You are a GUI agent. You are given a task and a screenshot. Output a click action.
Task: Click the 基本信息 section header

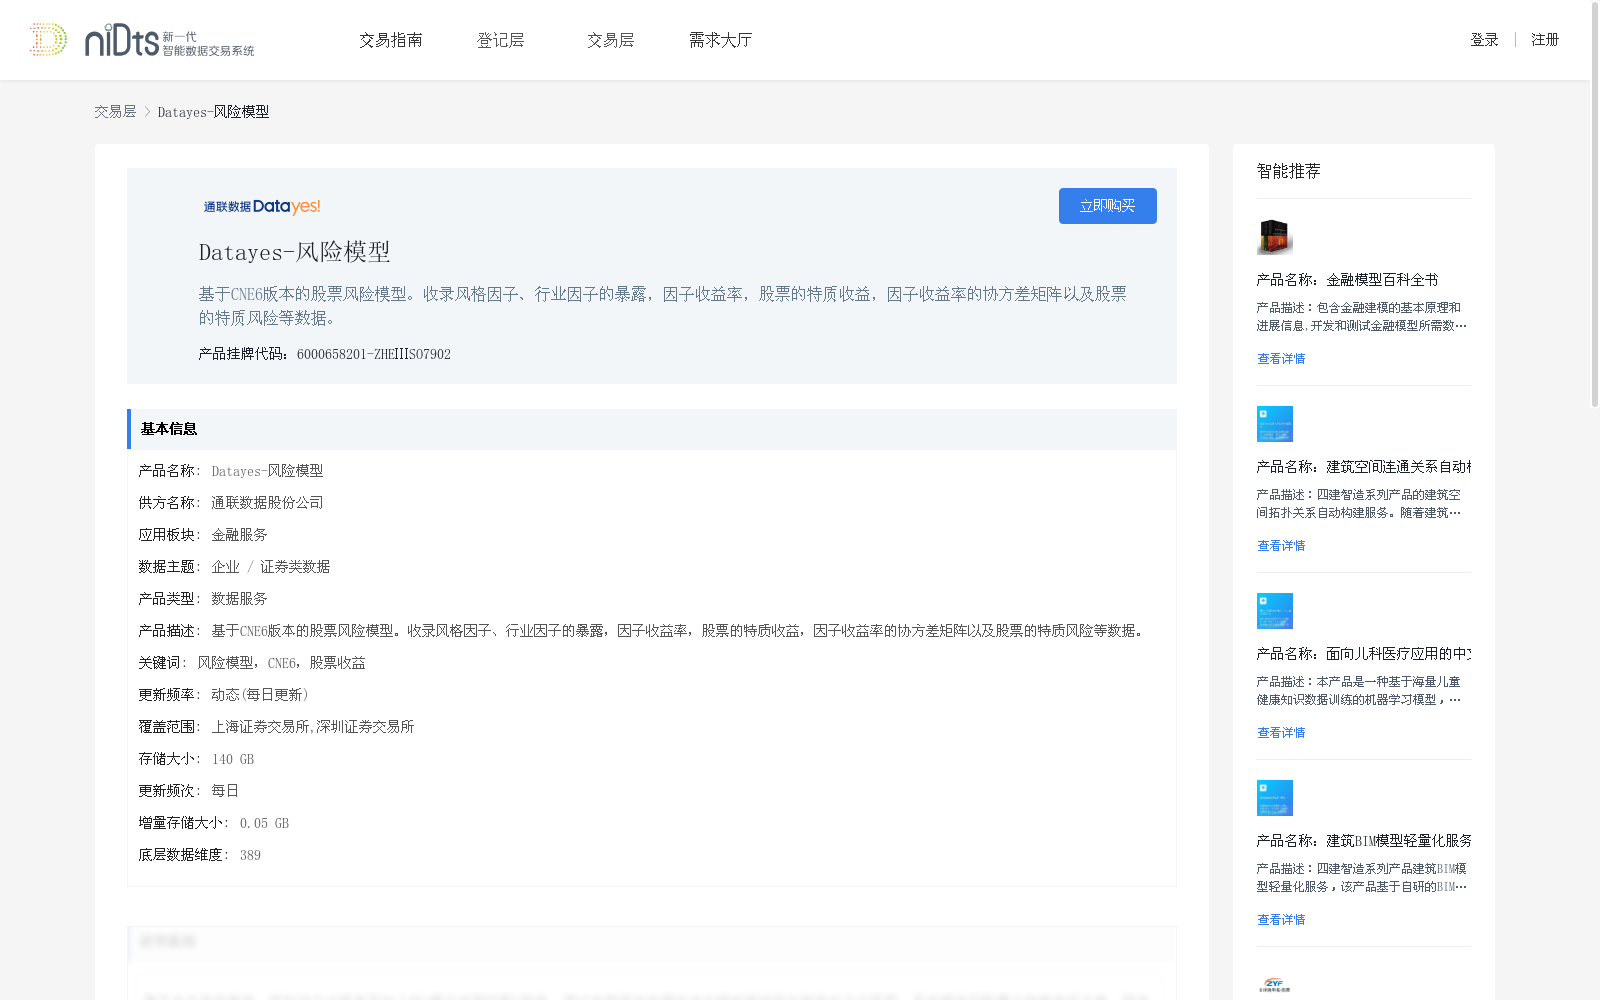pos(652,429)
